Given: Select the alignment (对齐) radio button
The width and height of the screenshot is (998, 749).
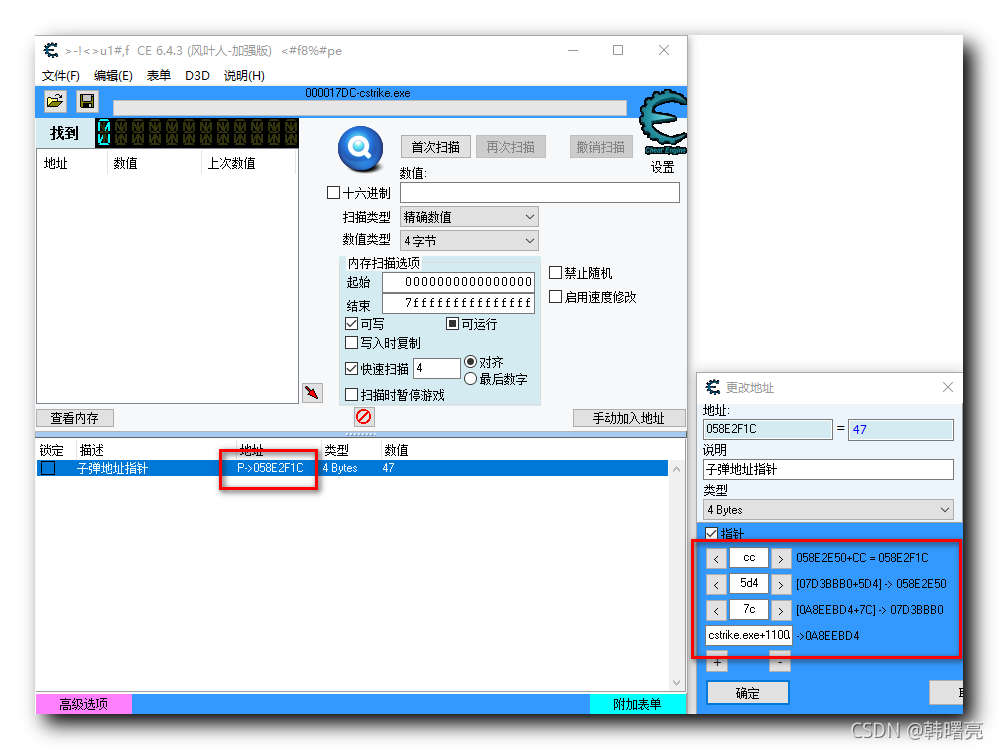Looking at the screenshot, I should pos(470,361).
